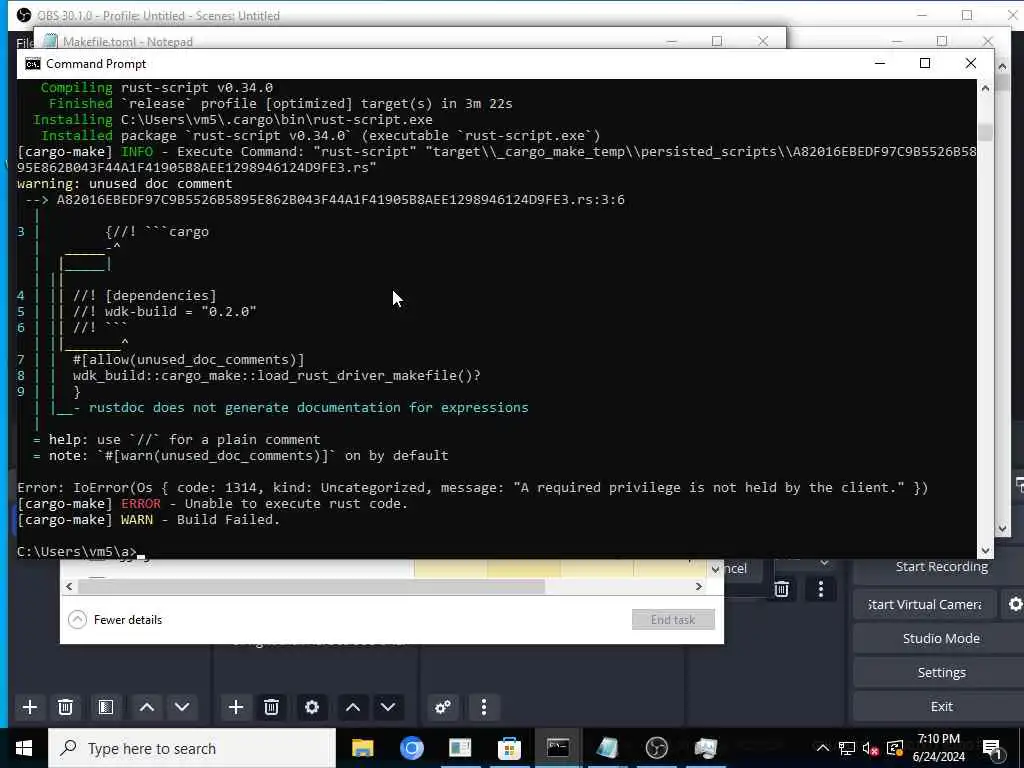Viewport: 1024px width, 768px height.
Task: Click End task in Task Manager
Action: click(673, 620)
